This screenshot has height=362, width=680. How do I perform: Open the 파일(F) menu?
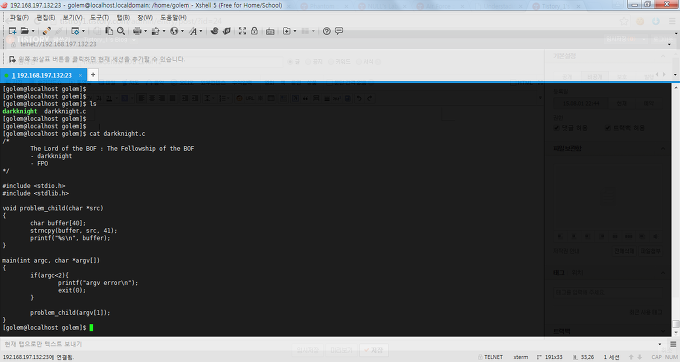(x=19, y=18)
